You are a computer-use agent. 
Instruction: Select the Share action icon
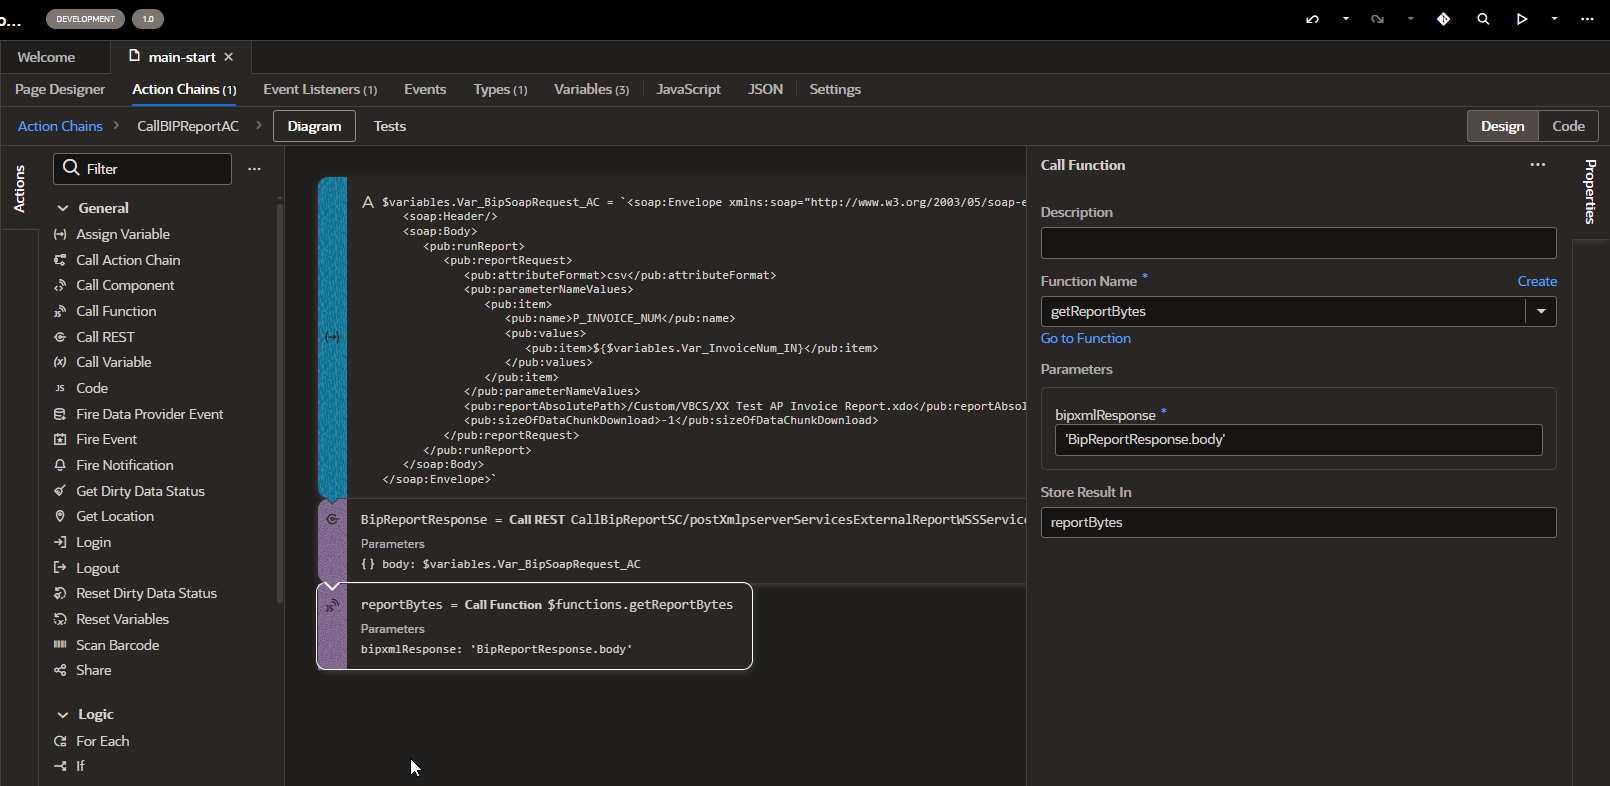60,670
